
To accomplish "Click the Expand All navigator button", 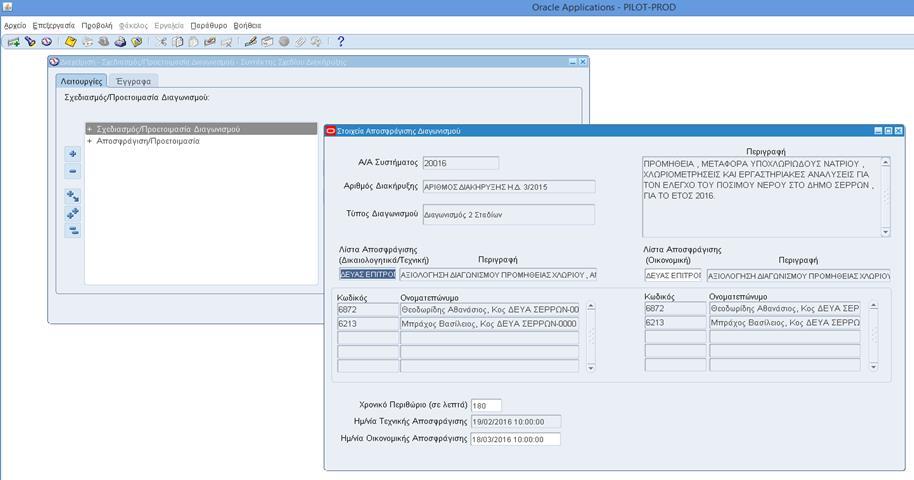I will click(x=73, y=214).
